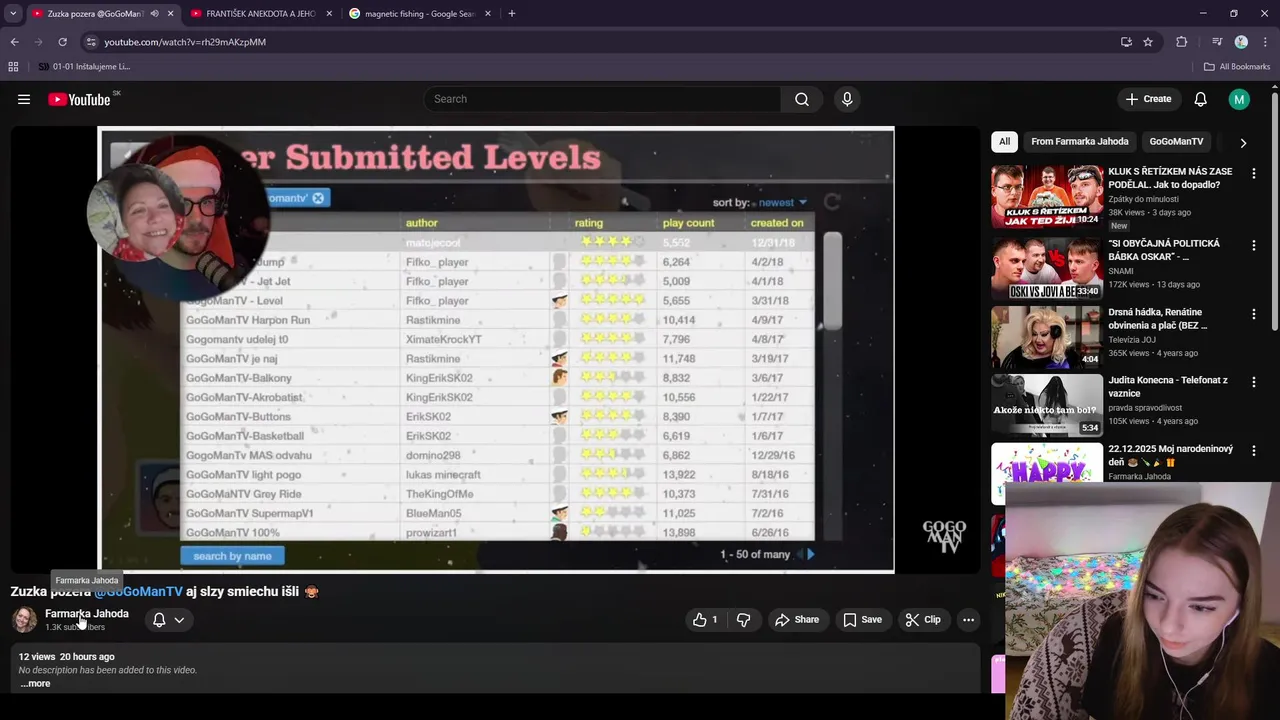Bookmark this page with the star icon
1280x720 pixels.
coord(1148,42)
